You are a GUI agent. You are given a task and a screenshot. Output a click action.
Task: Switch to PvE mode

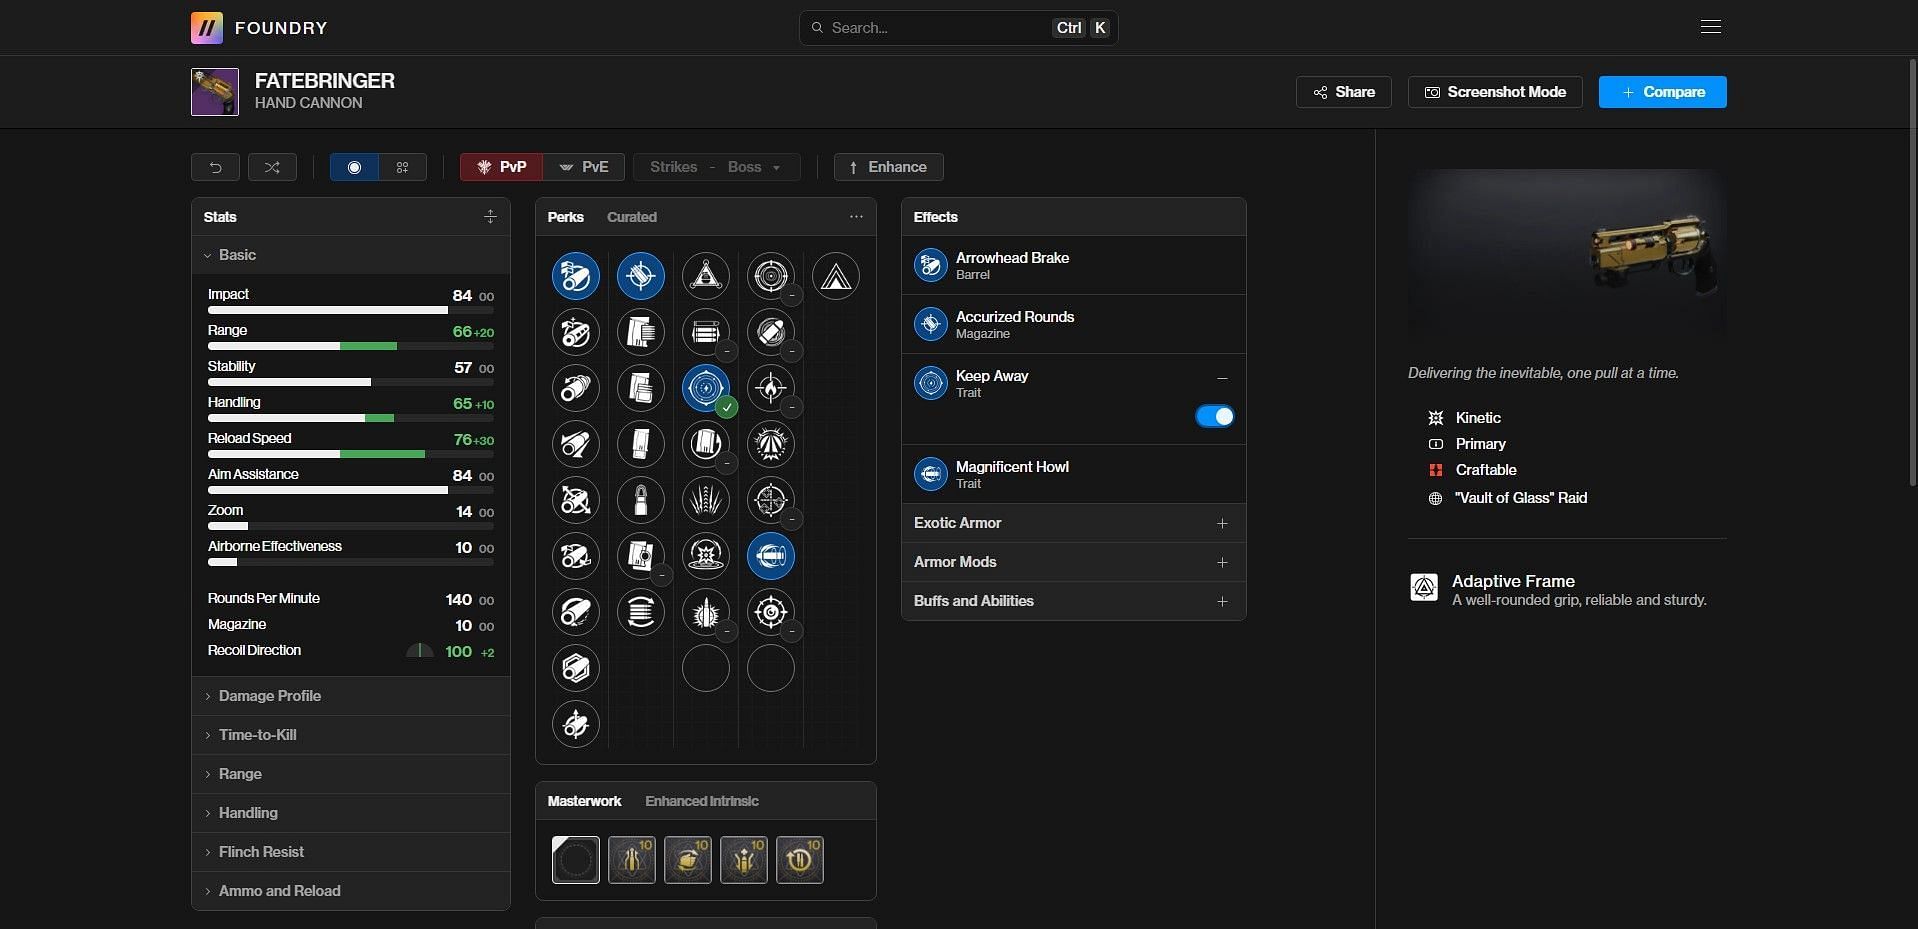(584, 167)
